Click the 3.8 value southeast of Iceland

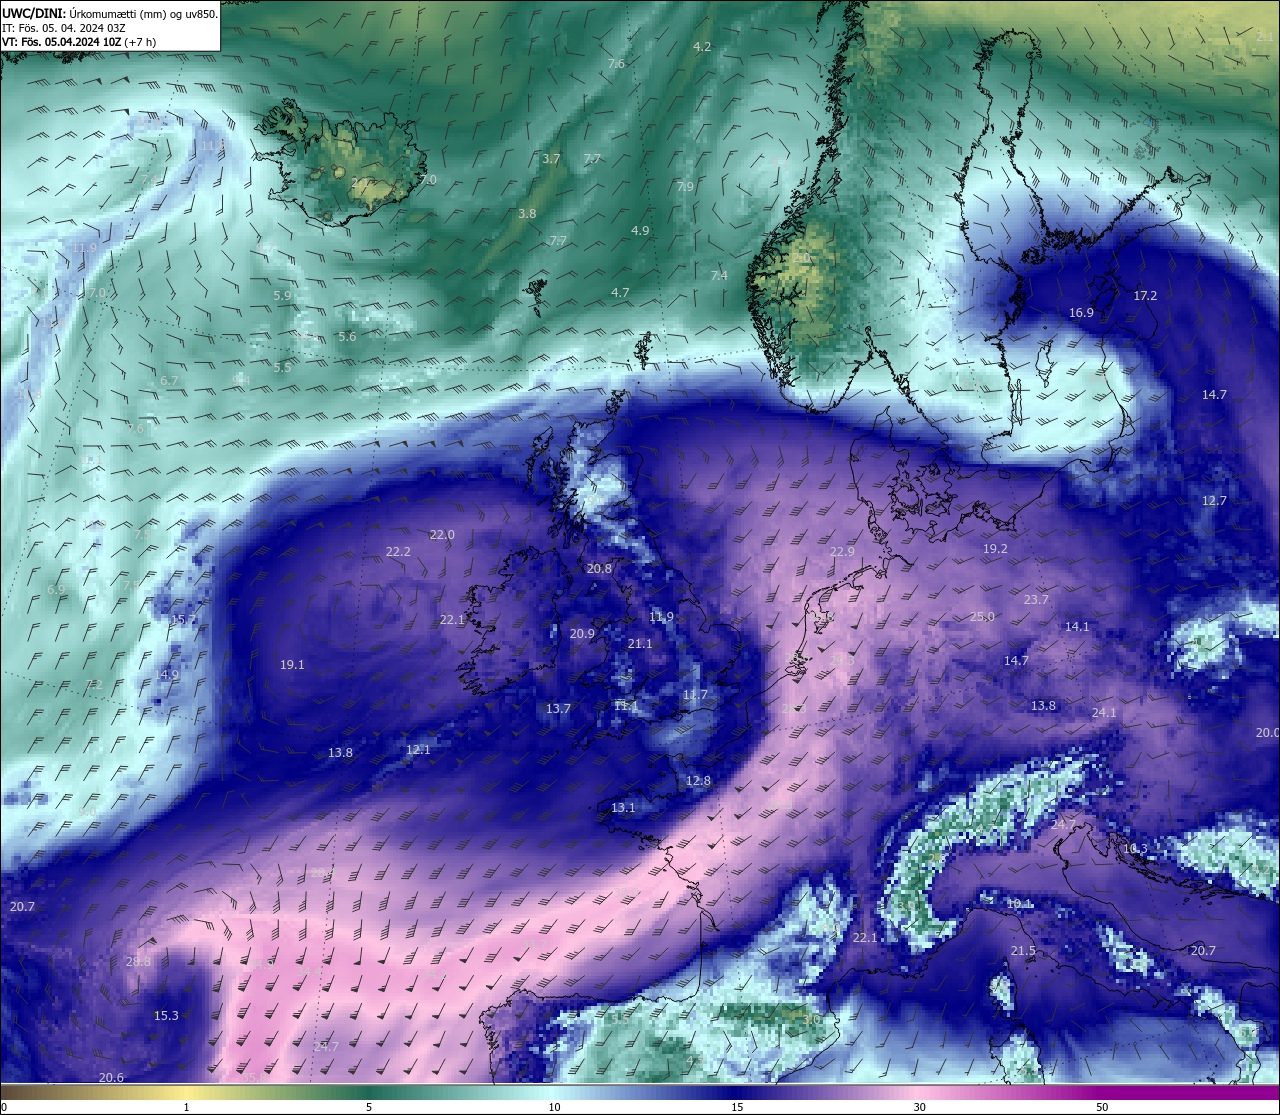(527, 214)
